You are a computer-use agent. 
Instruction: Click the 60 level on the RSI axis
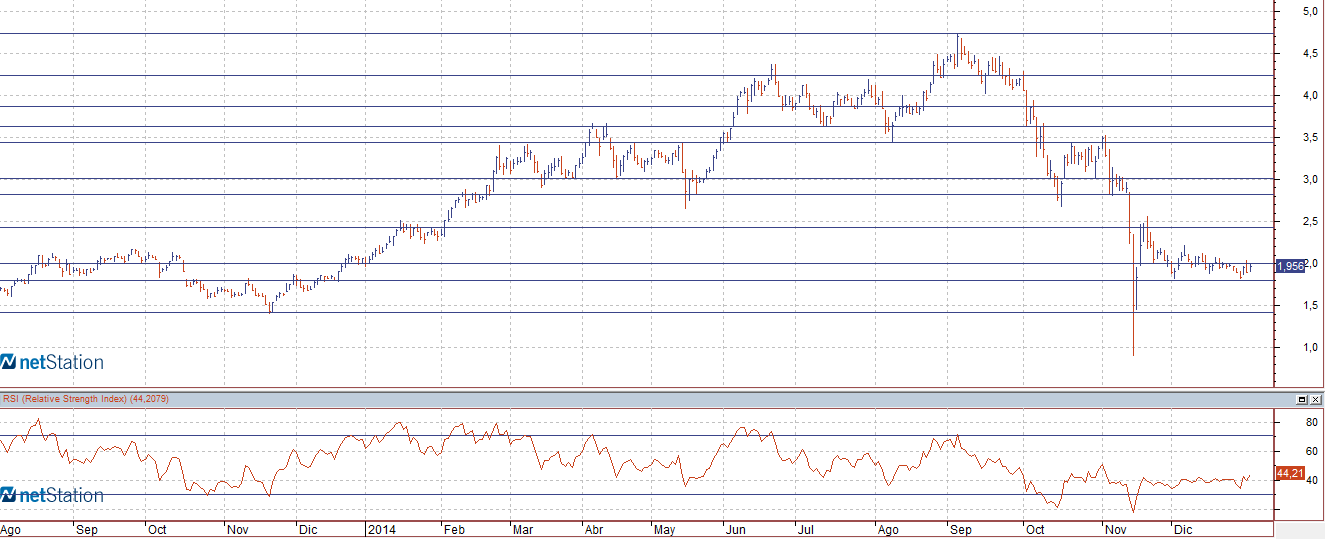[1310, 452]
